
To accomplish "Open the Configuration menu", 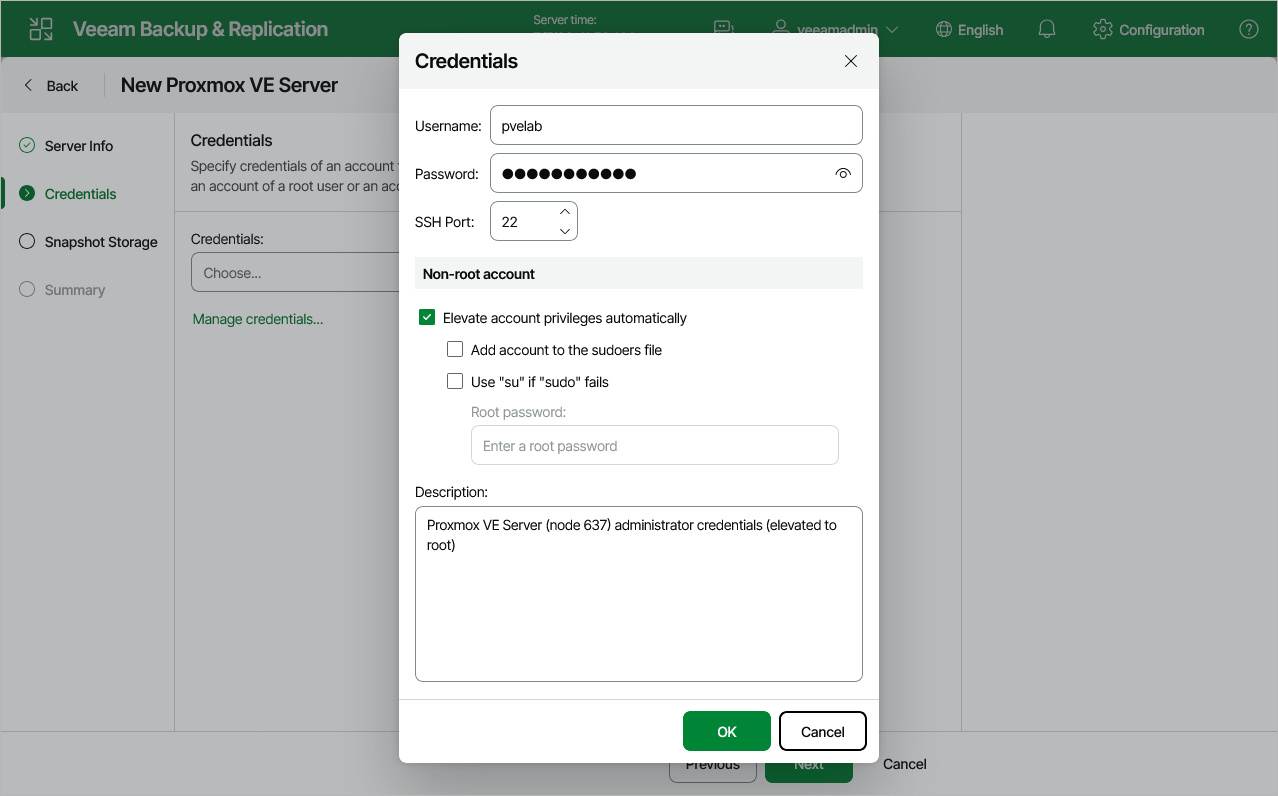I will pyautogui.click(x=1149, y=30).
